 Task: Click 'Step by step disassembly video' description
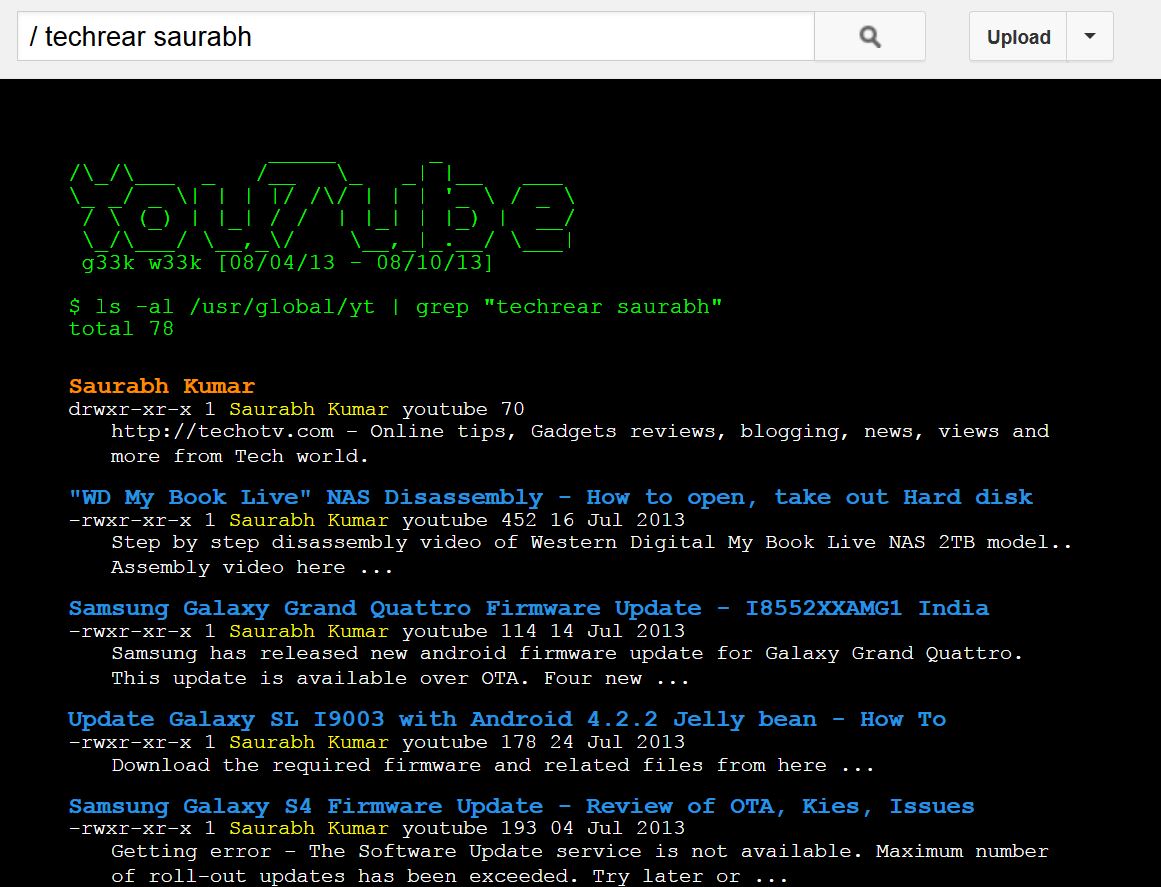pyautogui.click(x=591, y=555)
